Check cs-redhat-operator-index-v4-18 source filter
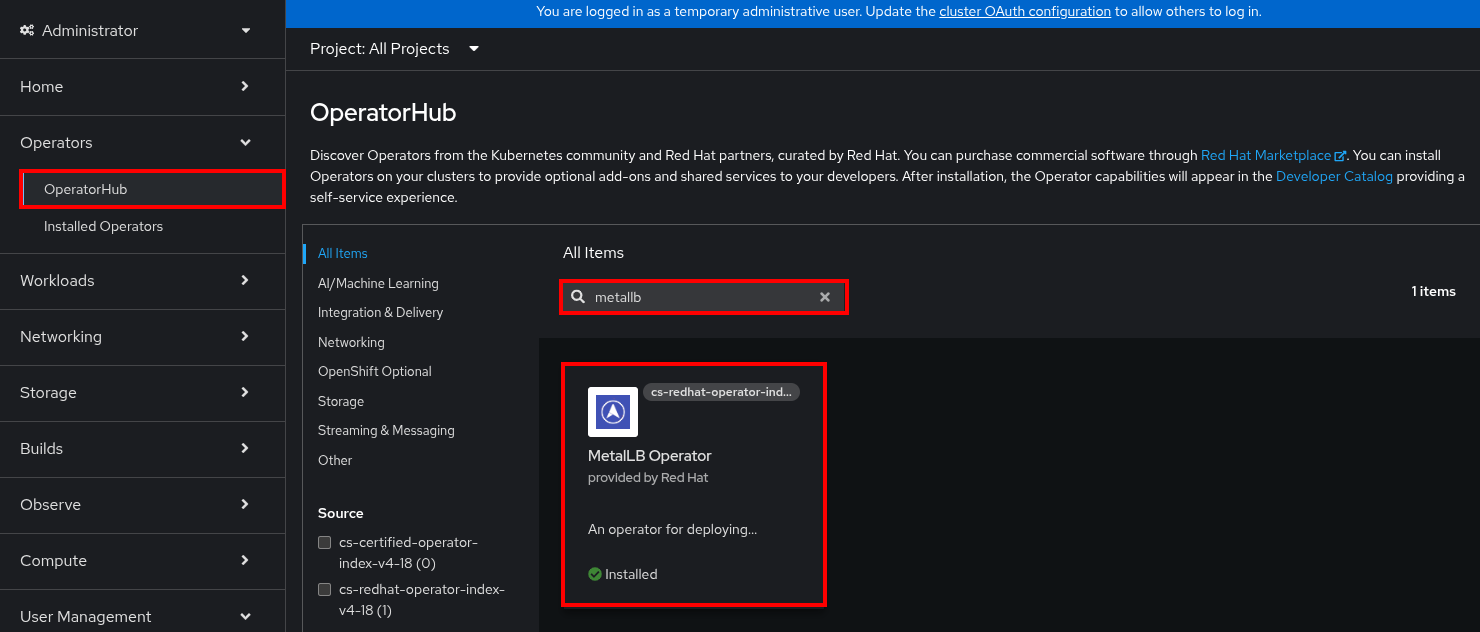This screenshot has width=1480, height=632. (324, 589)
